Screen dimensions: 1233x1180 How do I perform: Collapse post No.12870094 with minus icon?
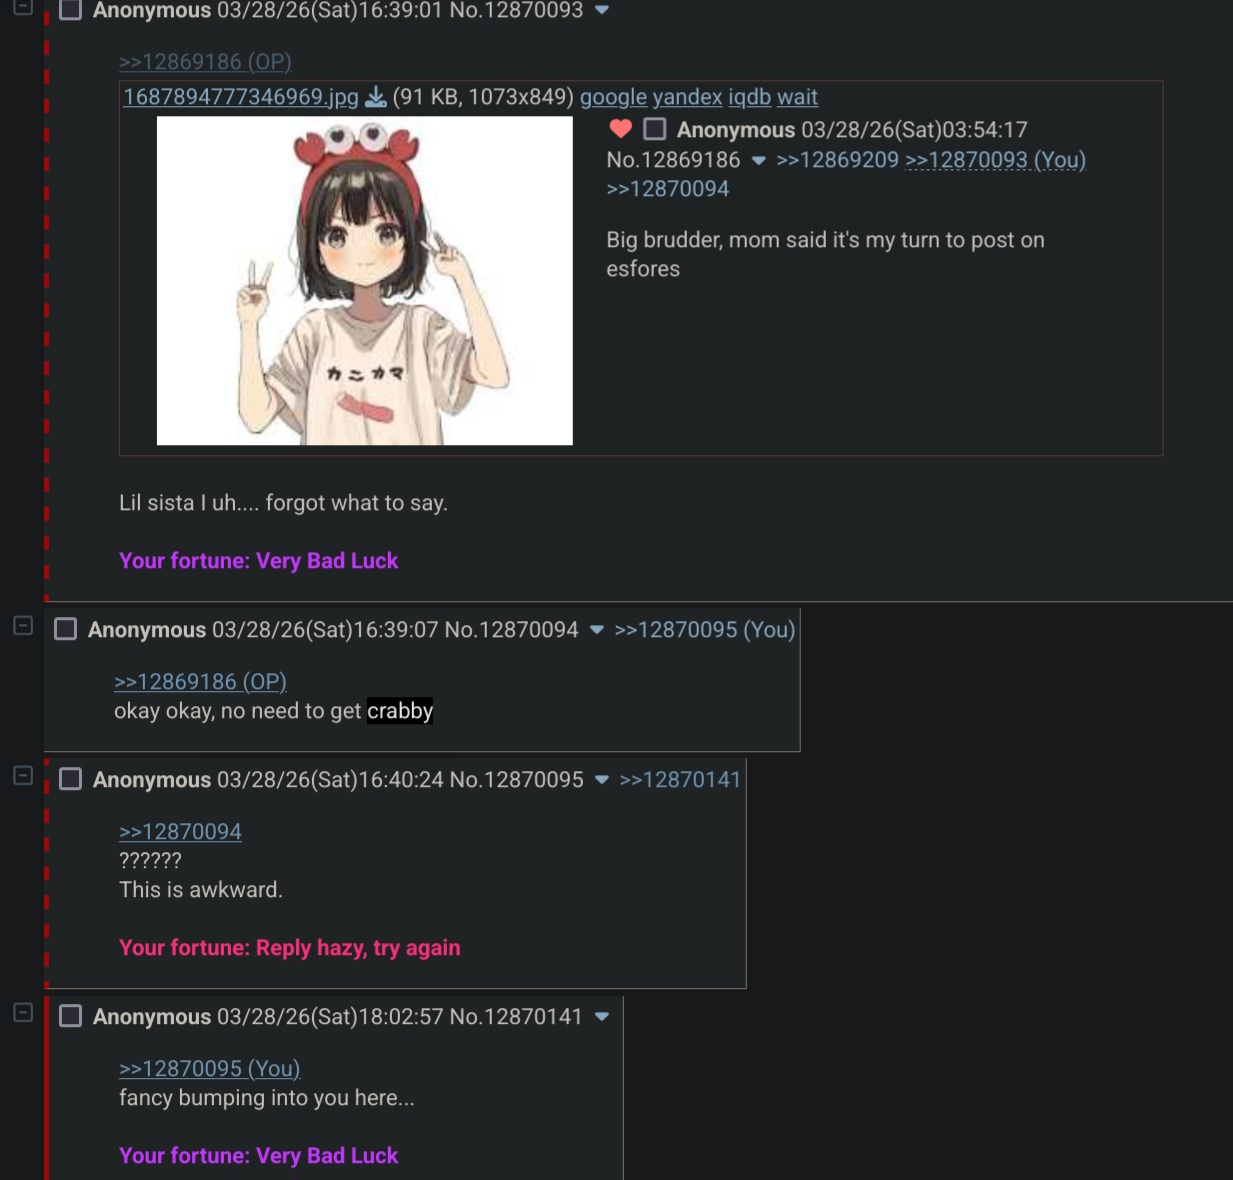(23, 626)
